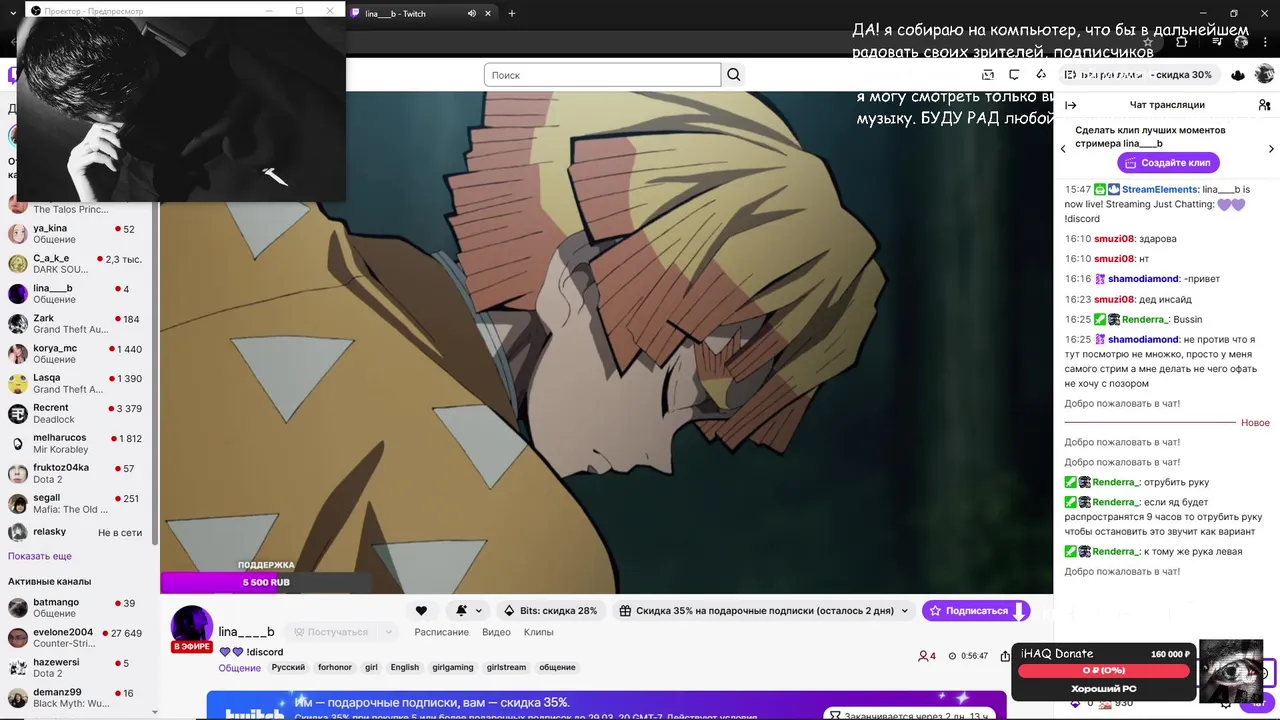Open batmanqo channel under Активные каналы

click(x=77, y=608)
